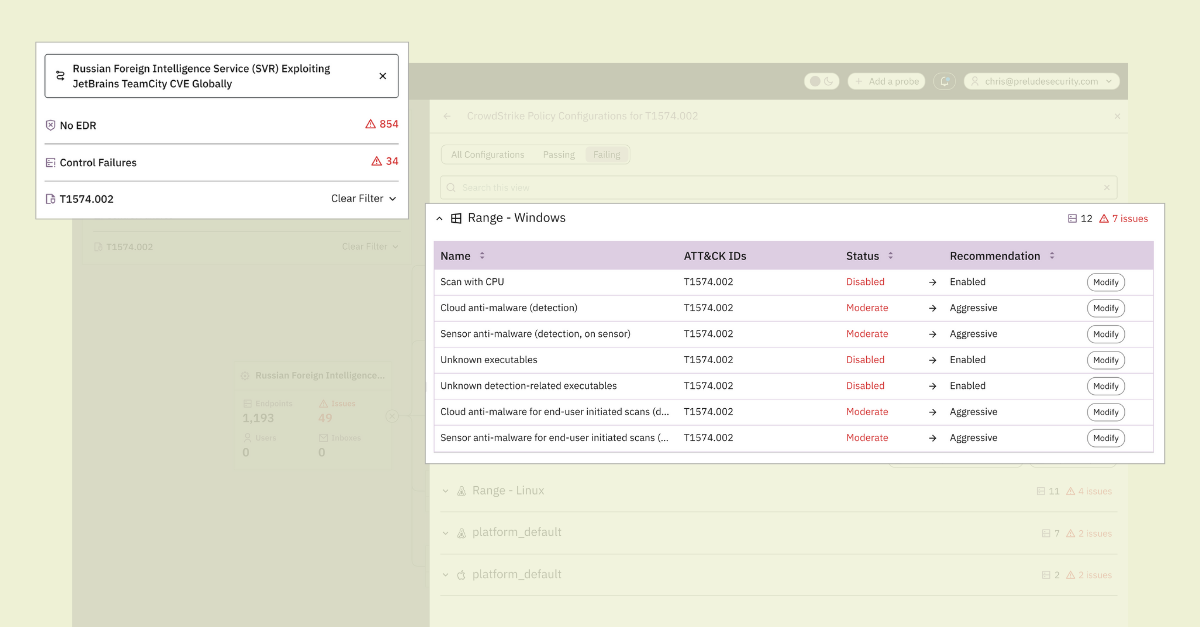Toggle the dark mode switch
Screen dimensions: 1200x627
821,81
